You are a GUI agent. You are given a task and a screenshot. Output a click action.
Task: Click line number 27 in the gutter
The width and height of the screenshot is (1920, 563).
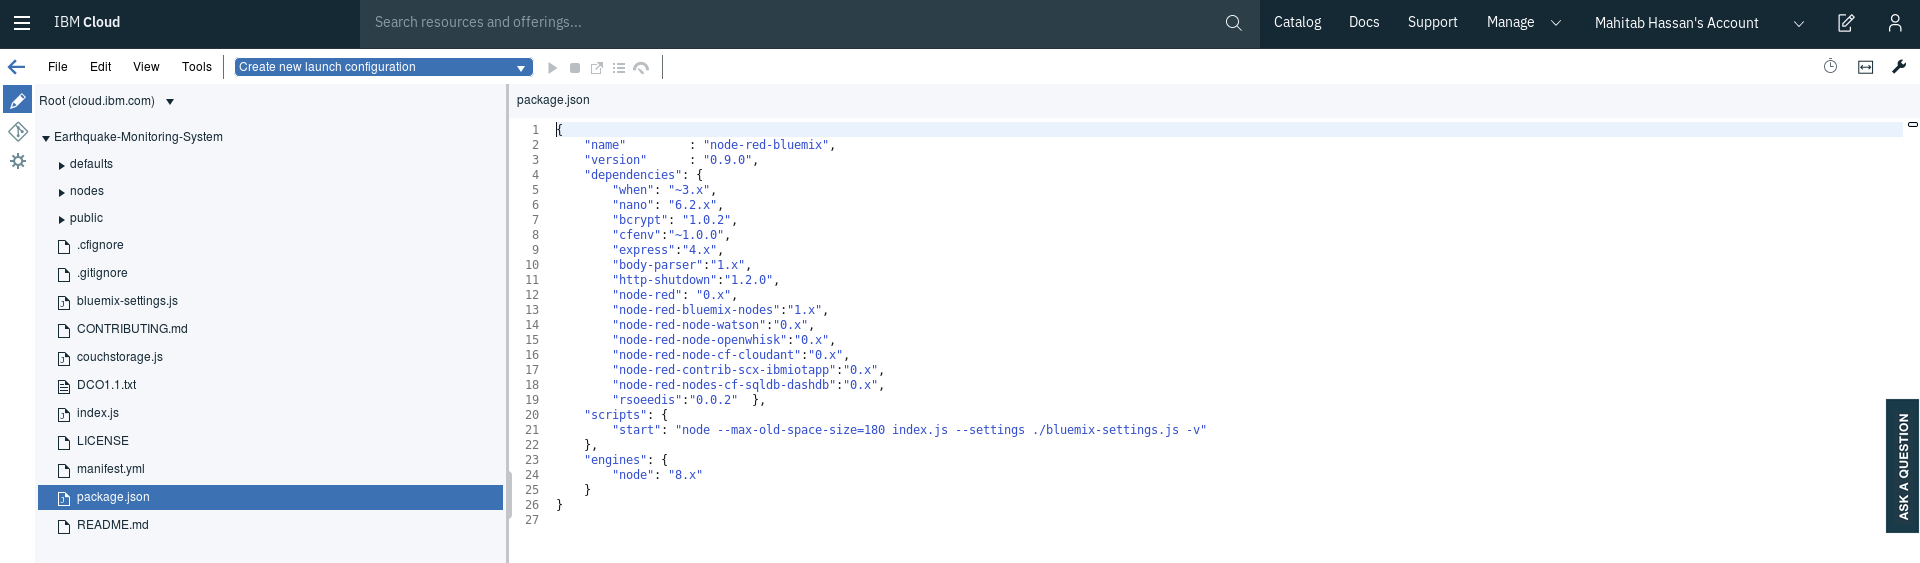532,520
